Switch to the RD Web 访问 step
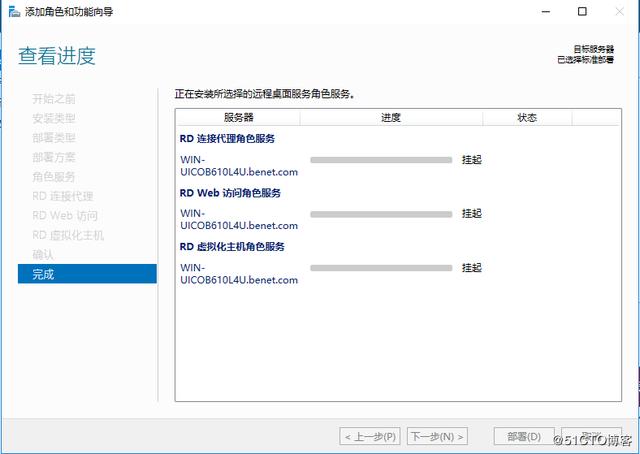 click(65, 215)
